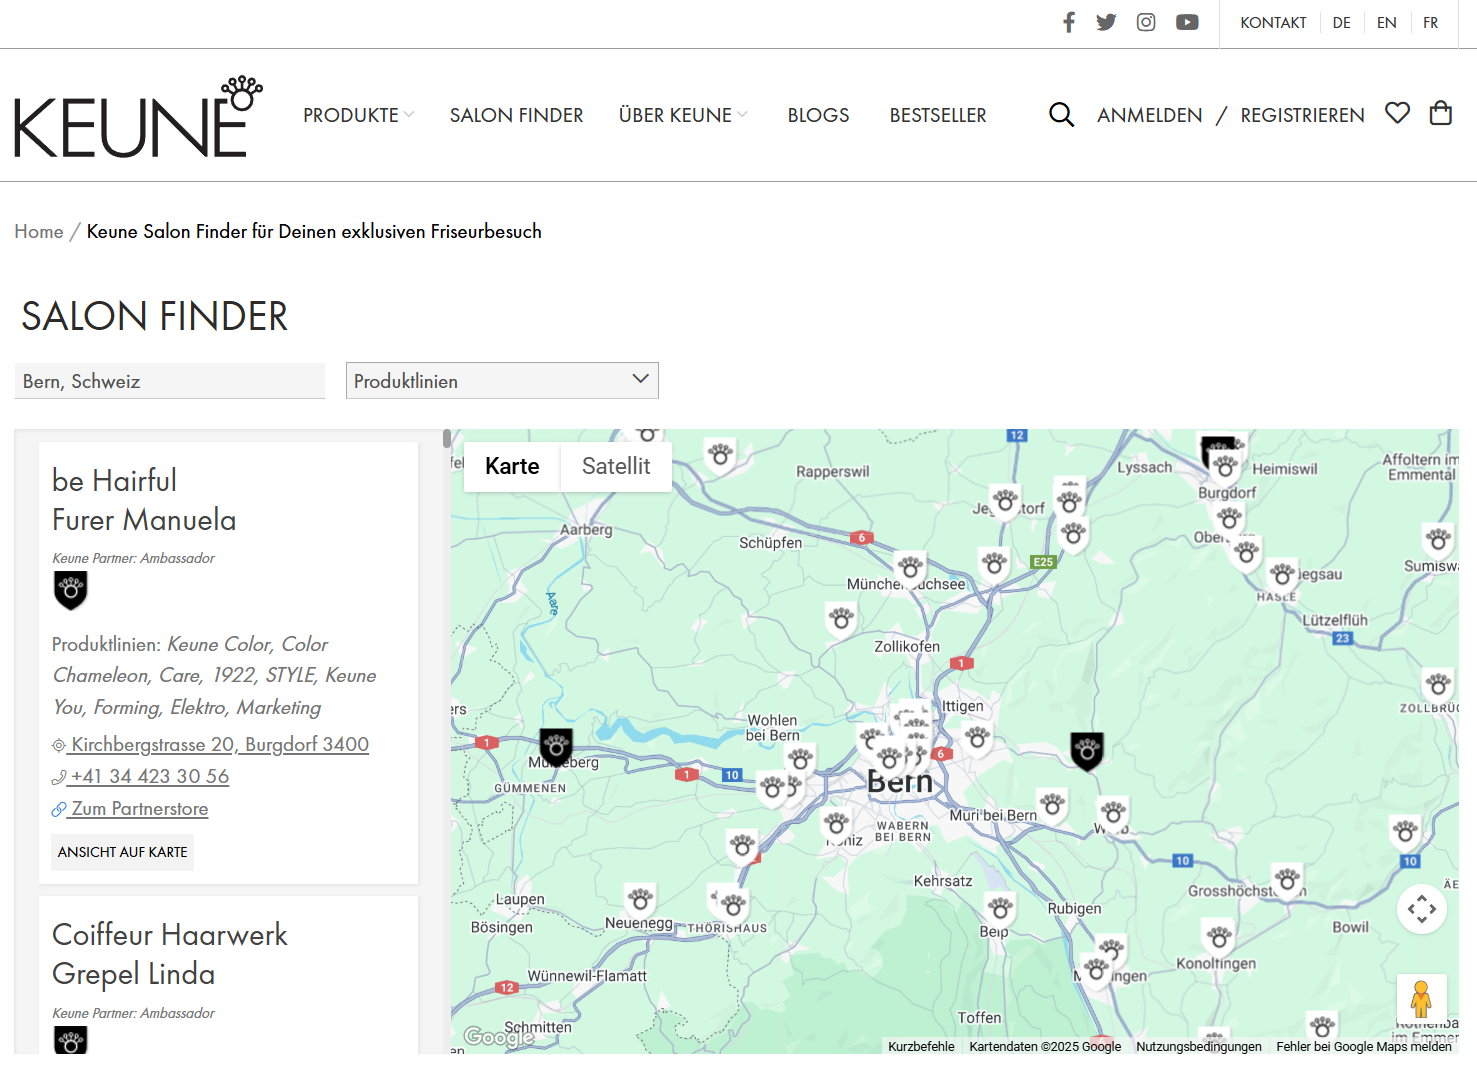Click the location field with Bern, Schweiz
This screenshot has width=1477, height=1081.
click(x=169, y=381)
